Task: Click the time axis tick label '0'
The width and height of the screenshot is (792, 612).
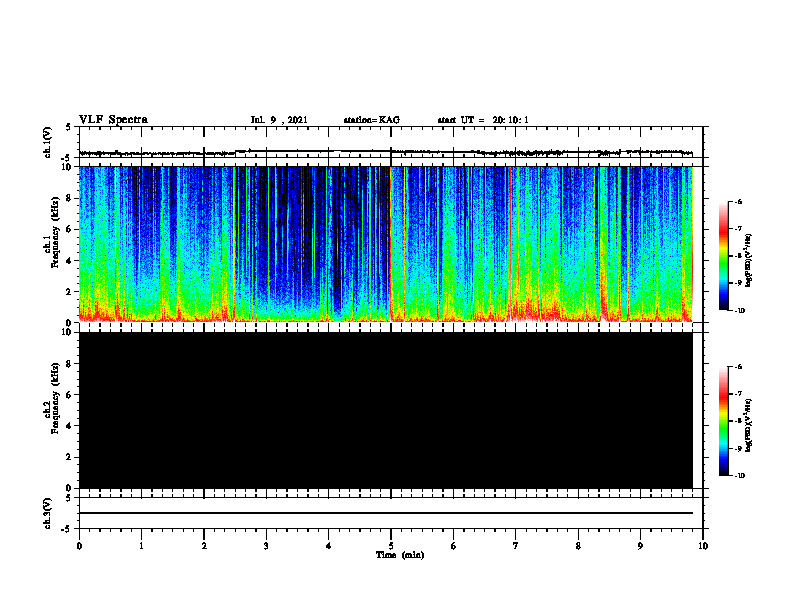Action: pyautogui.click(x=79, y=546)
